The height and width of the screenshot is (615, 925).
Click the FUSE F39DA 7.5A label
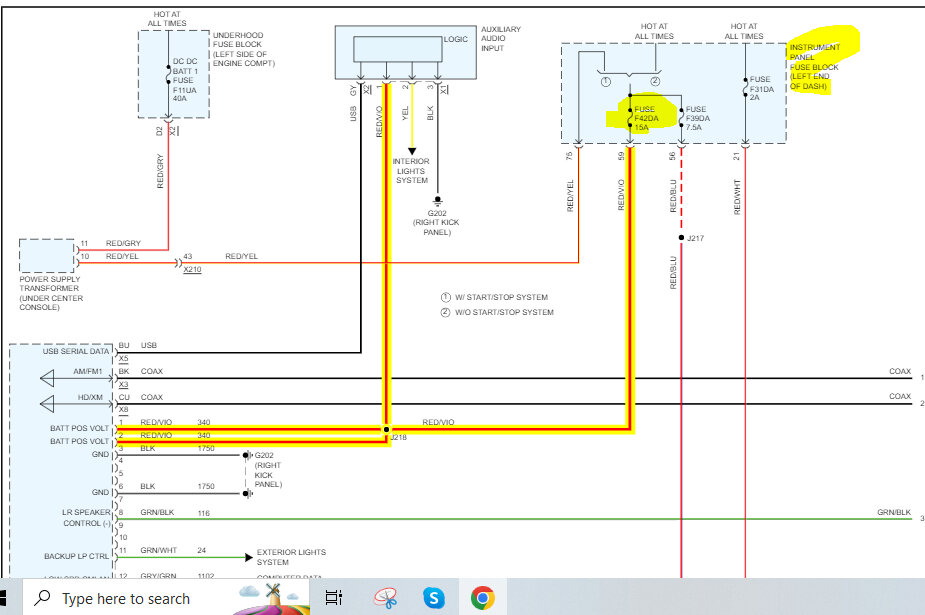pos(696,118)
